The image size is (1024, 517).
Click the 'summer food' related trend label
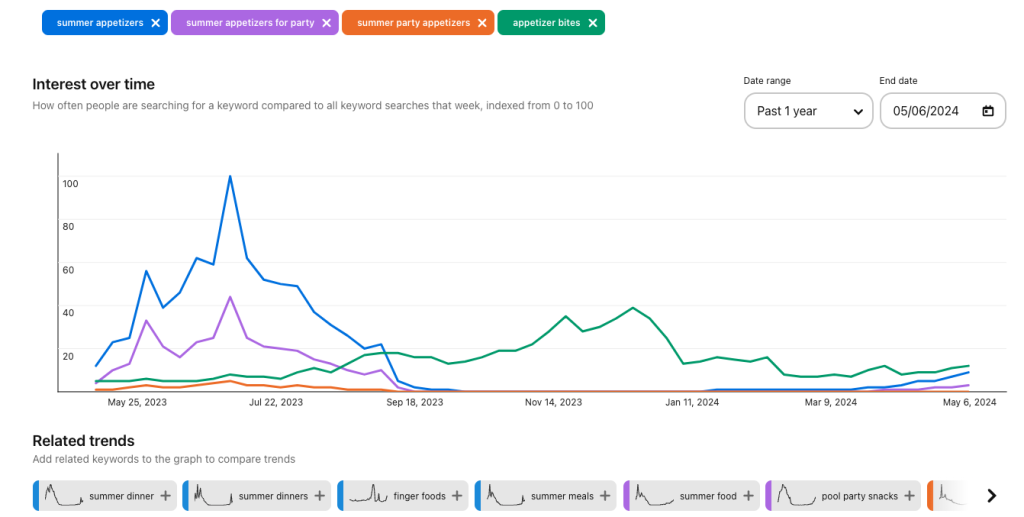707,496
